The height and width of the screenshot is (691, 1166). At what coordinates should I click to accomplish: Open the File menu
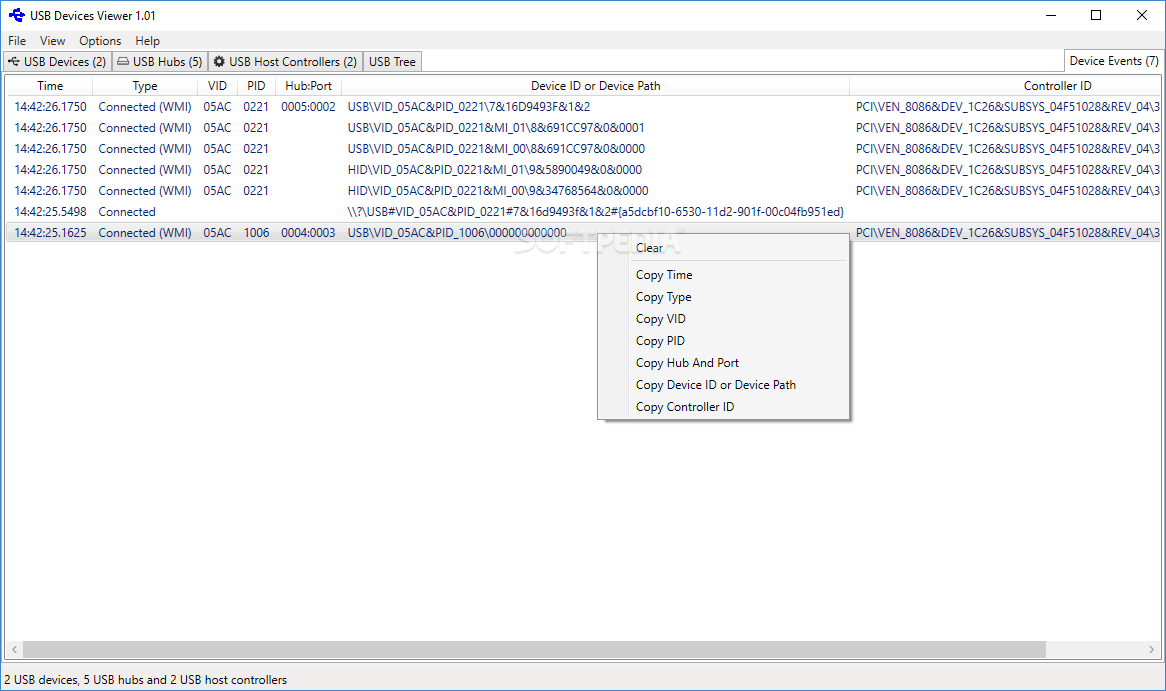[16, 40]
